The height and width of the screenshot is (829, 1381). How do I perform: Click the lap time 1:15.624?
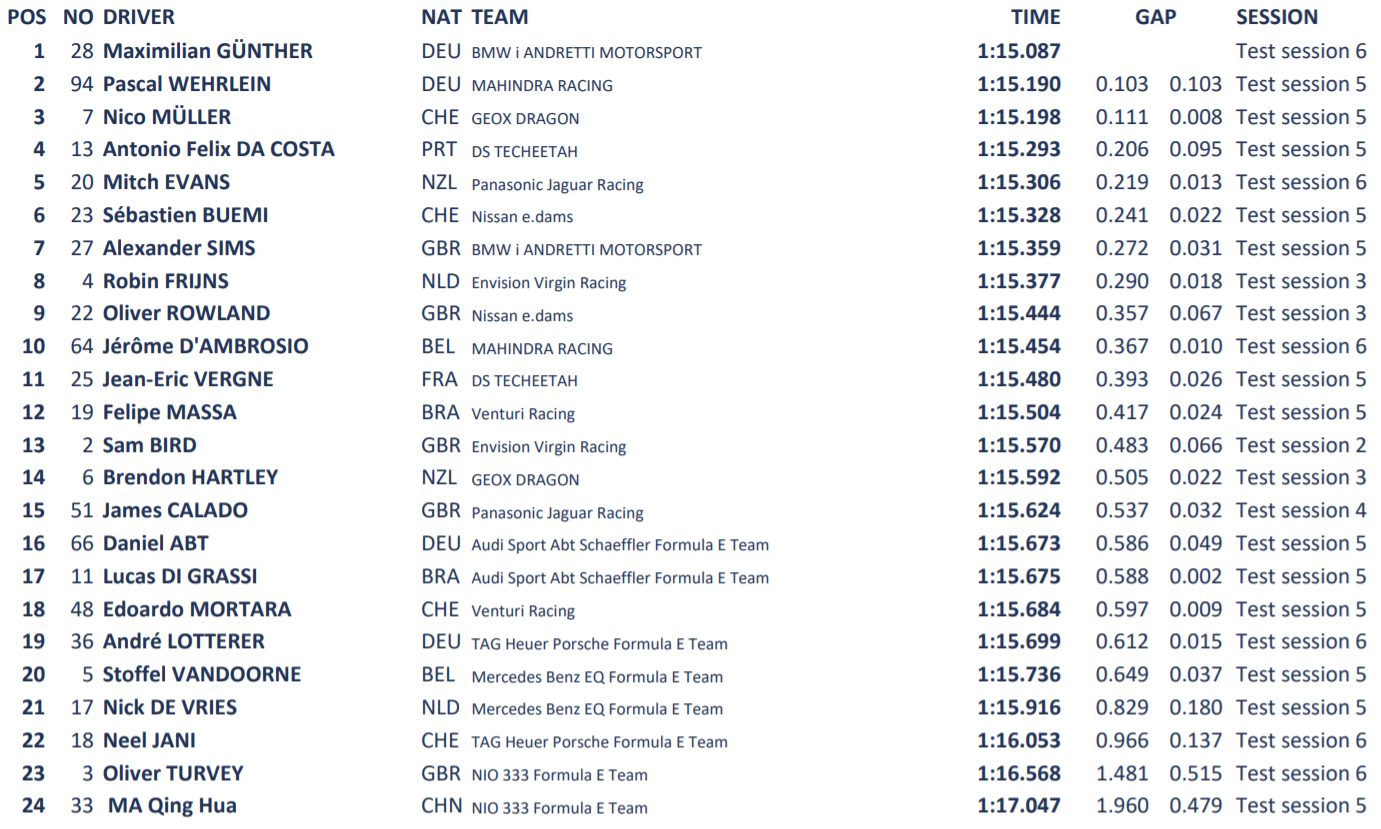[x=1019, y=511]
